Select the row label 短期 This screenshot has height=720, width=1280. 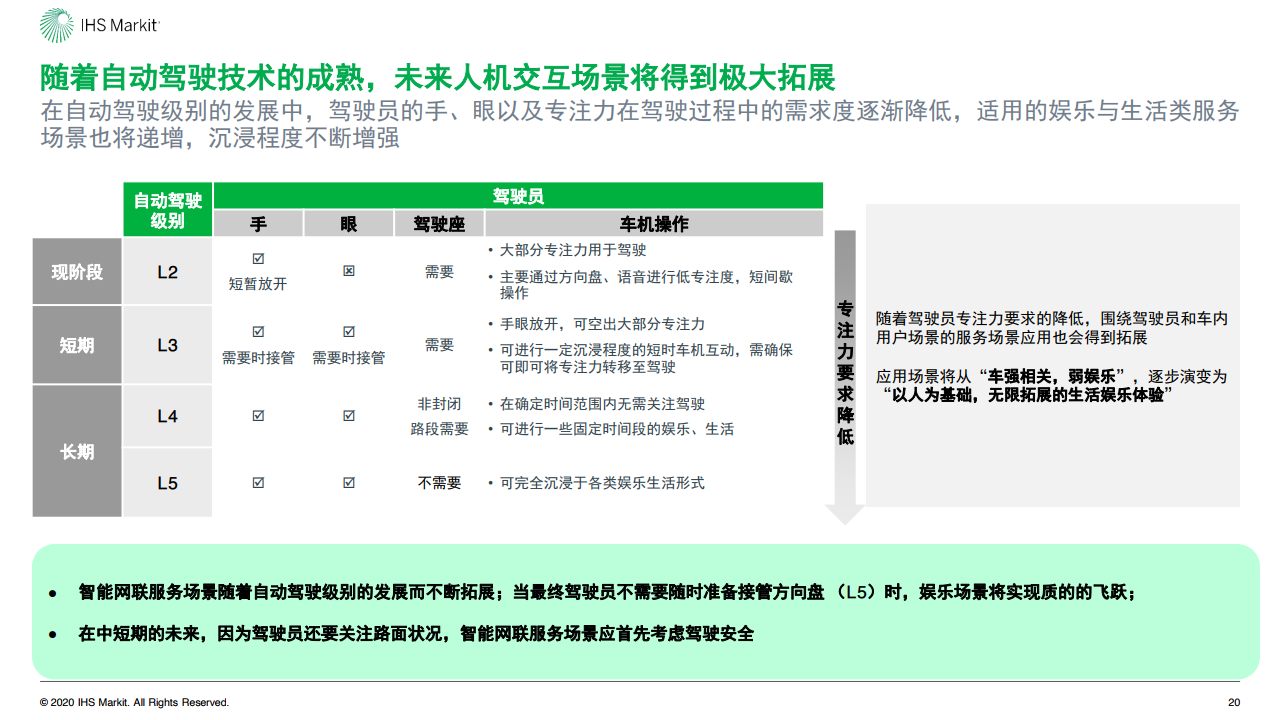click(x=77, y=345)
